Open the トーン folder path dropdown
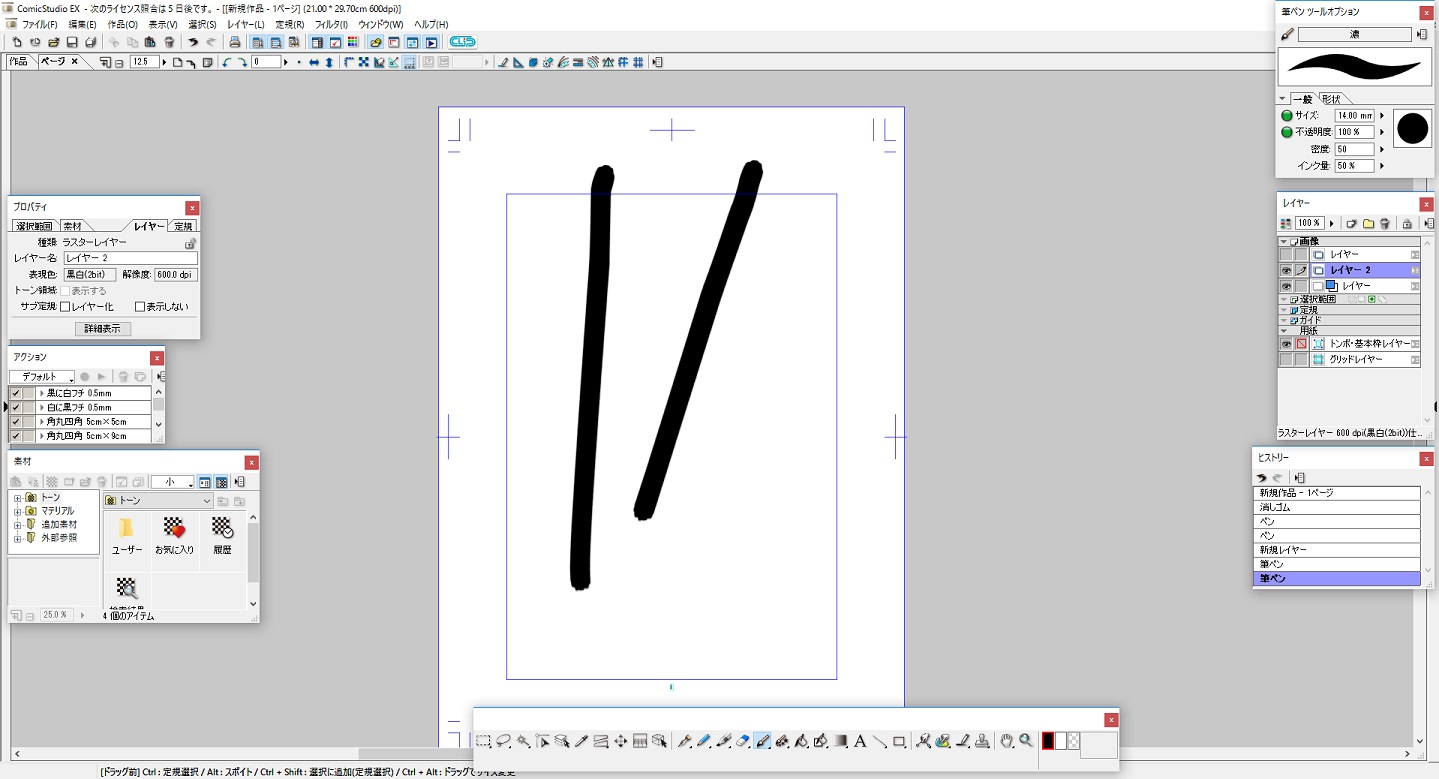Viewport: 1439px width, 779px height. point(159,500)
